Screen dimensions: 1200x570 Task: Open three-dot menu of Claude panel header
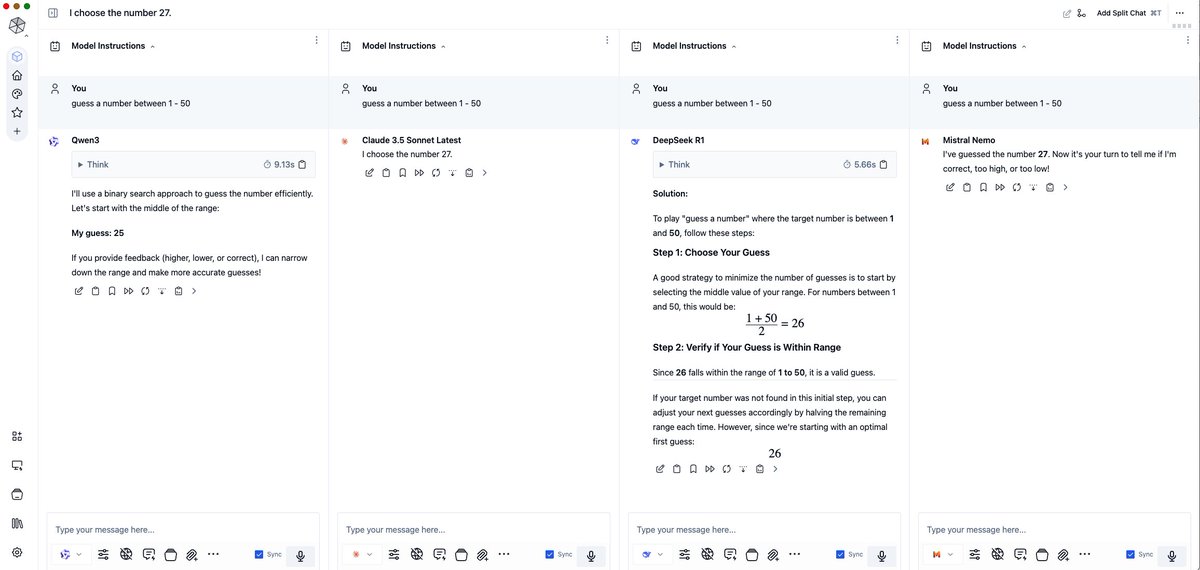[x=607, y=40]
